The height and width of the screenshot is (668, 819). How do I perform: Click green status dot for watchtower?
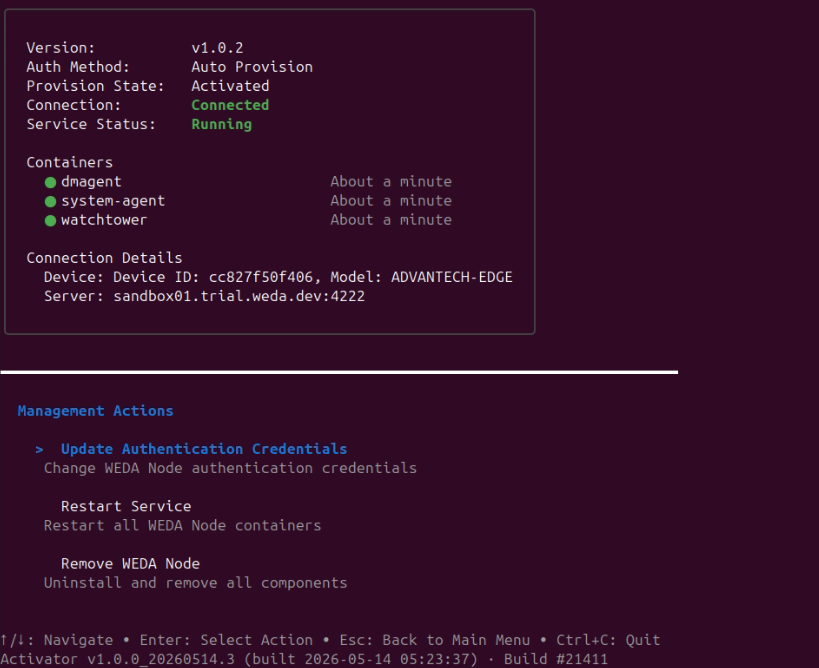(x=50, y=220)
